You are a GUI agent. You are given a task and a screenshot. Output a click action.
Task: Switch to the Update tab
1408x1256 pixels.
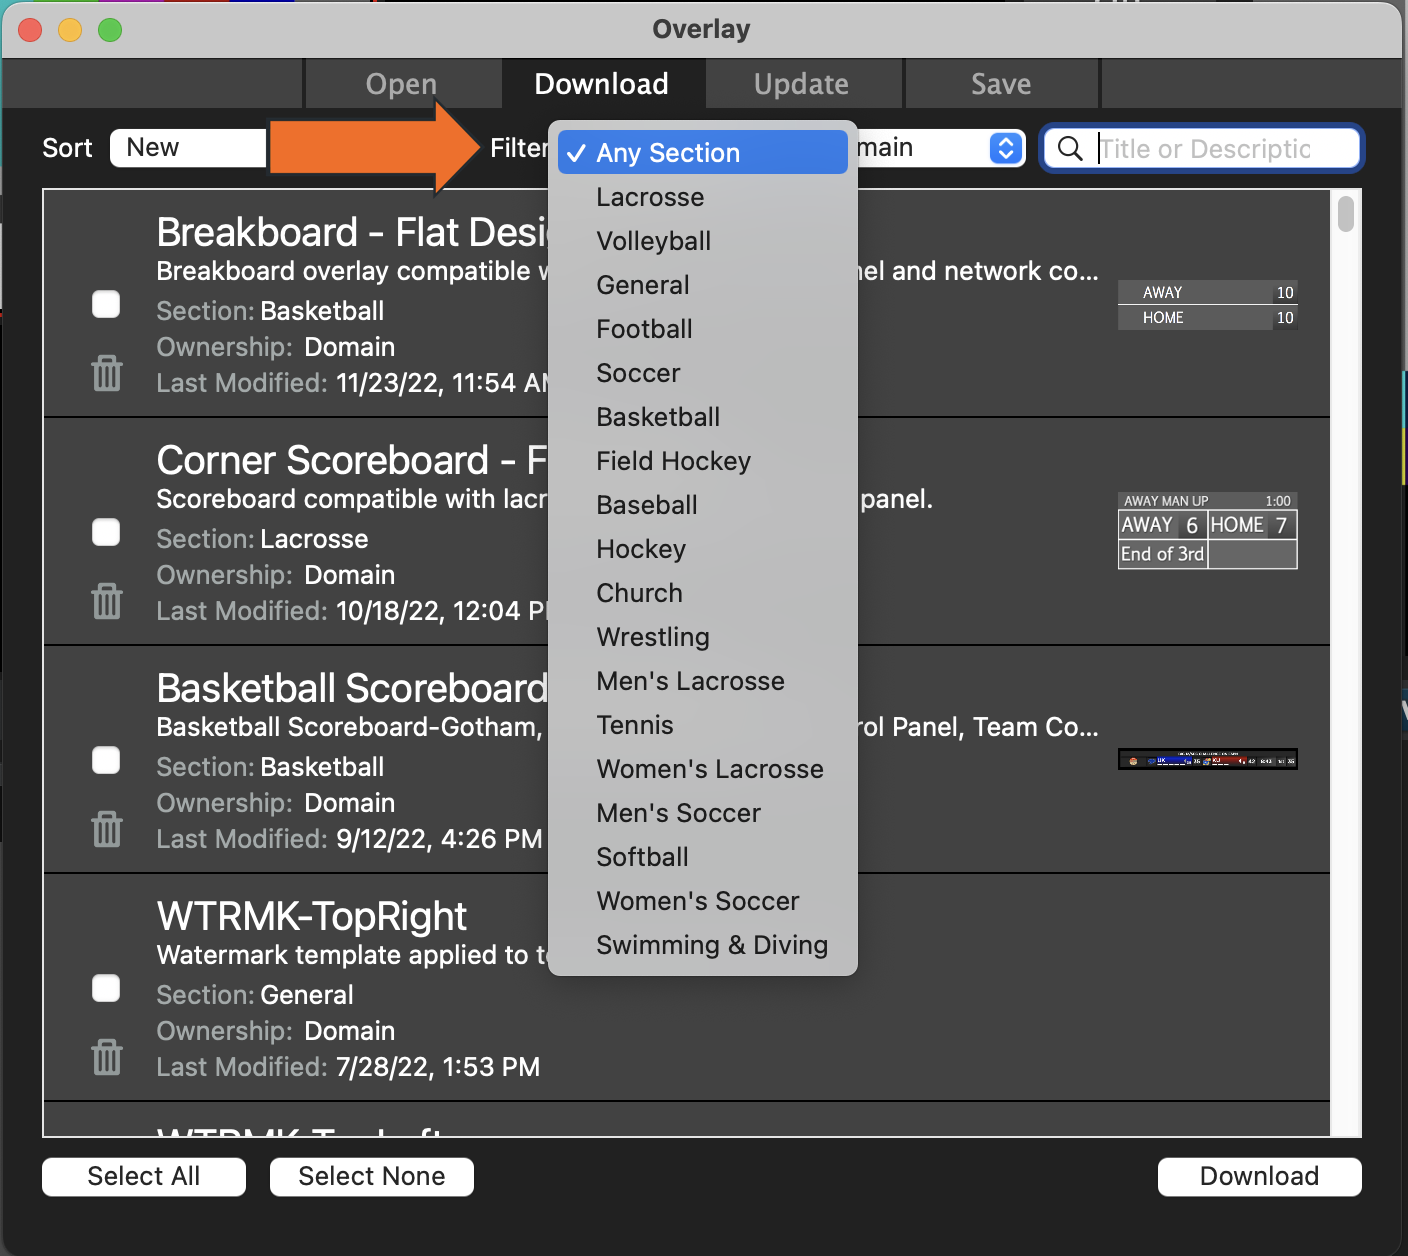pos(802,83)
